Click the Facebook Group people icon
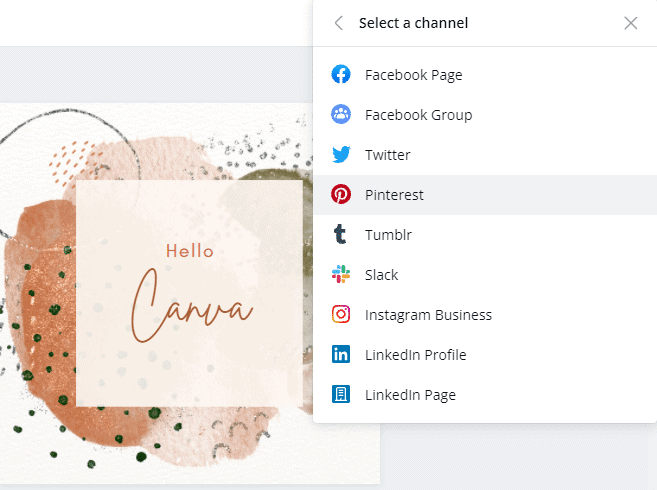657x490 pixels. click(341, 114)
